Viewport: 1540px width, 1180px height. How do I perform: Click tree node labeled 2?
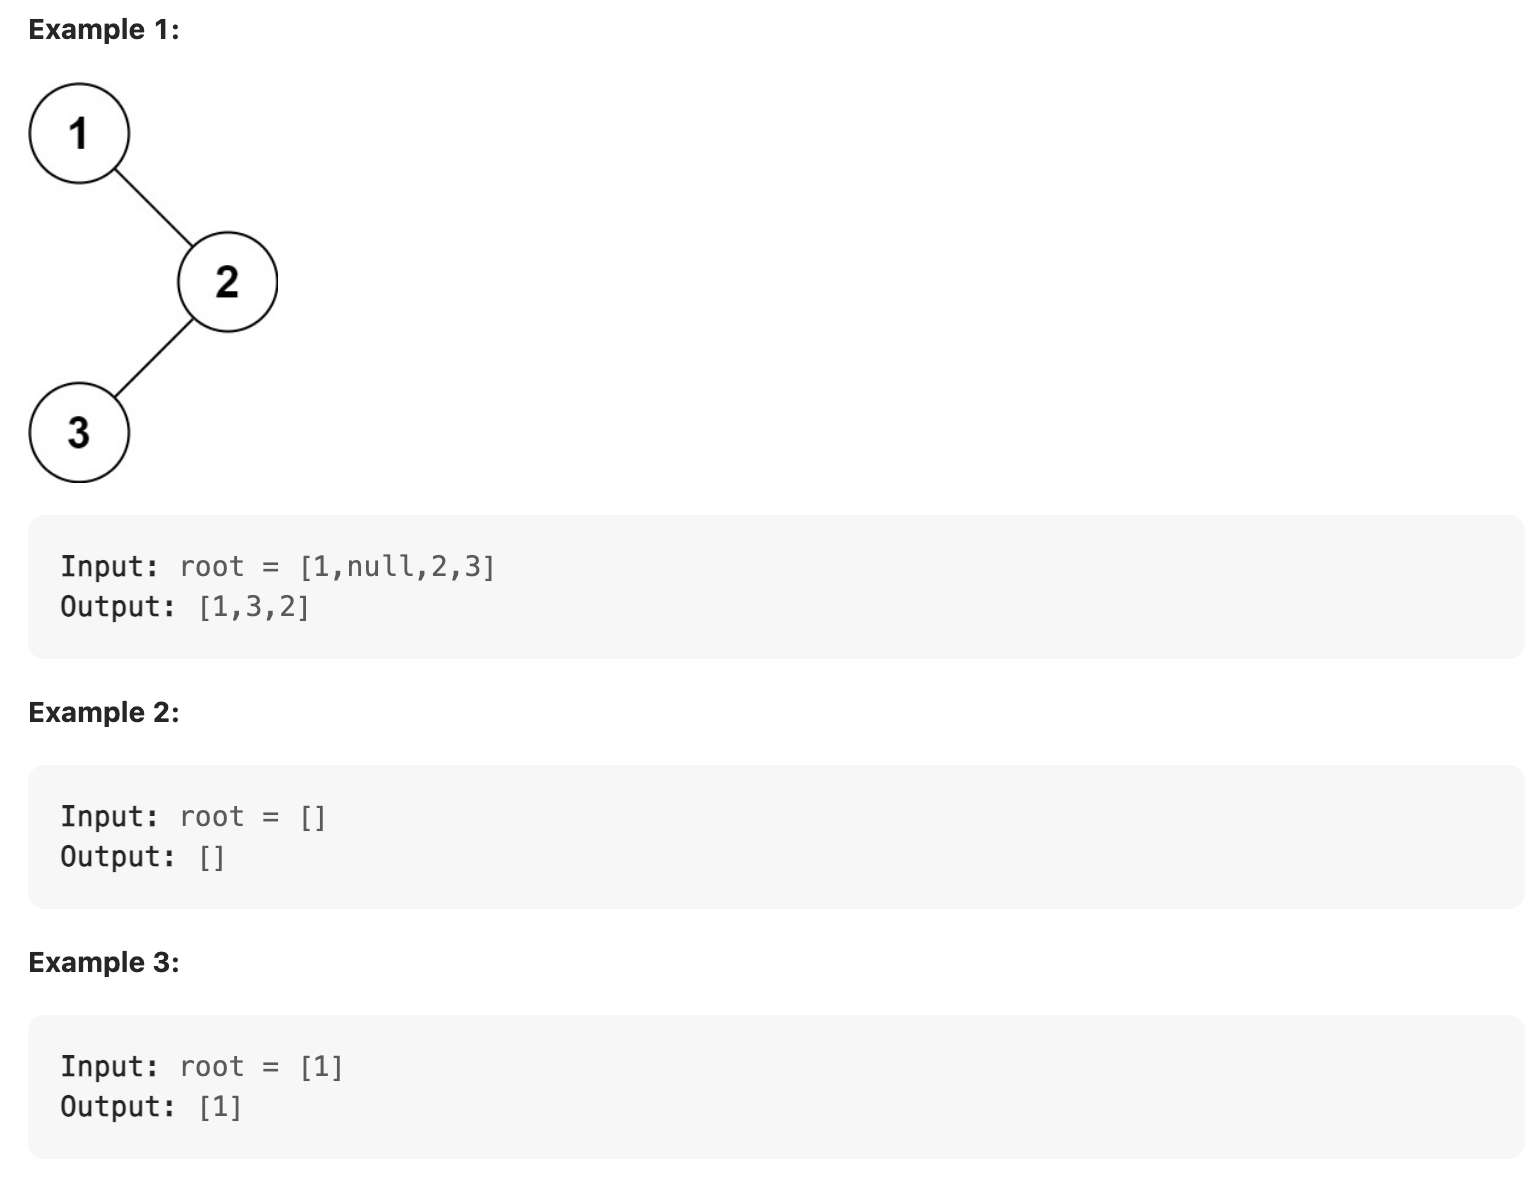pyautogui.click(x=227, y=282)
